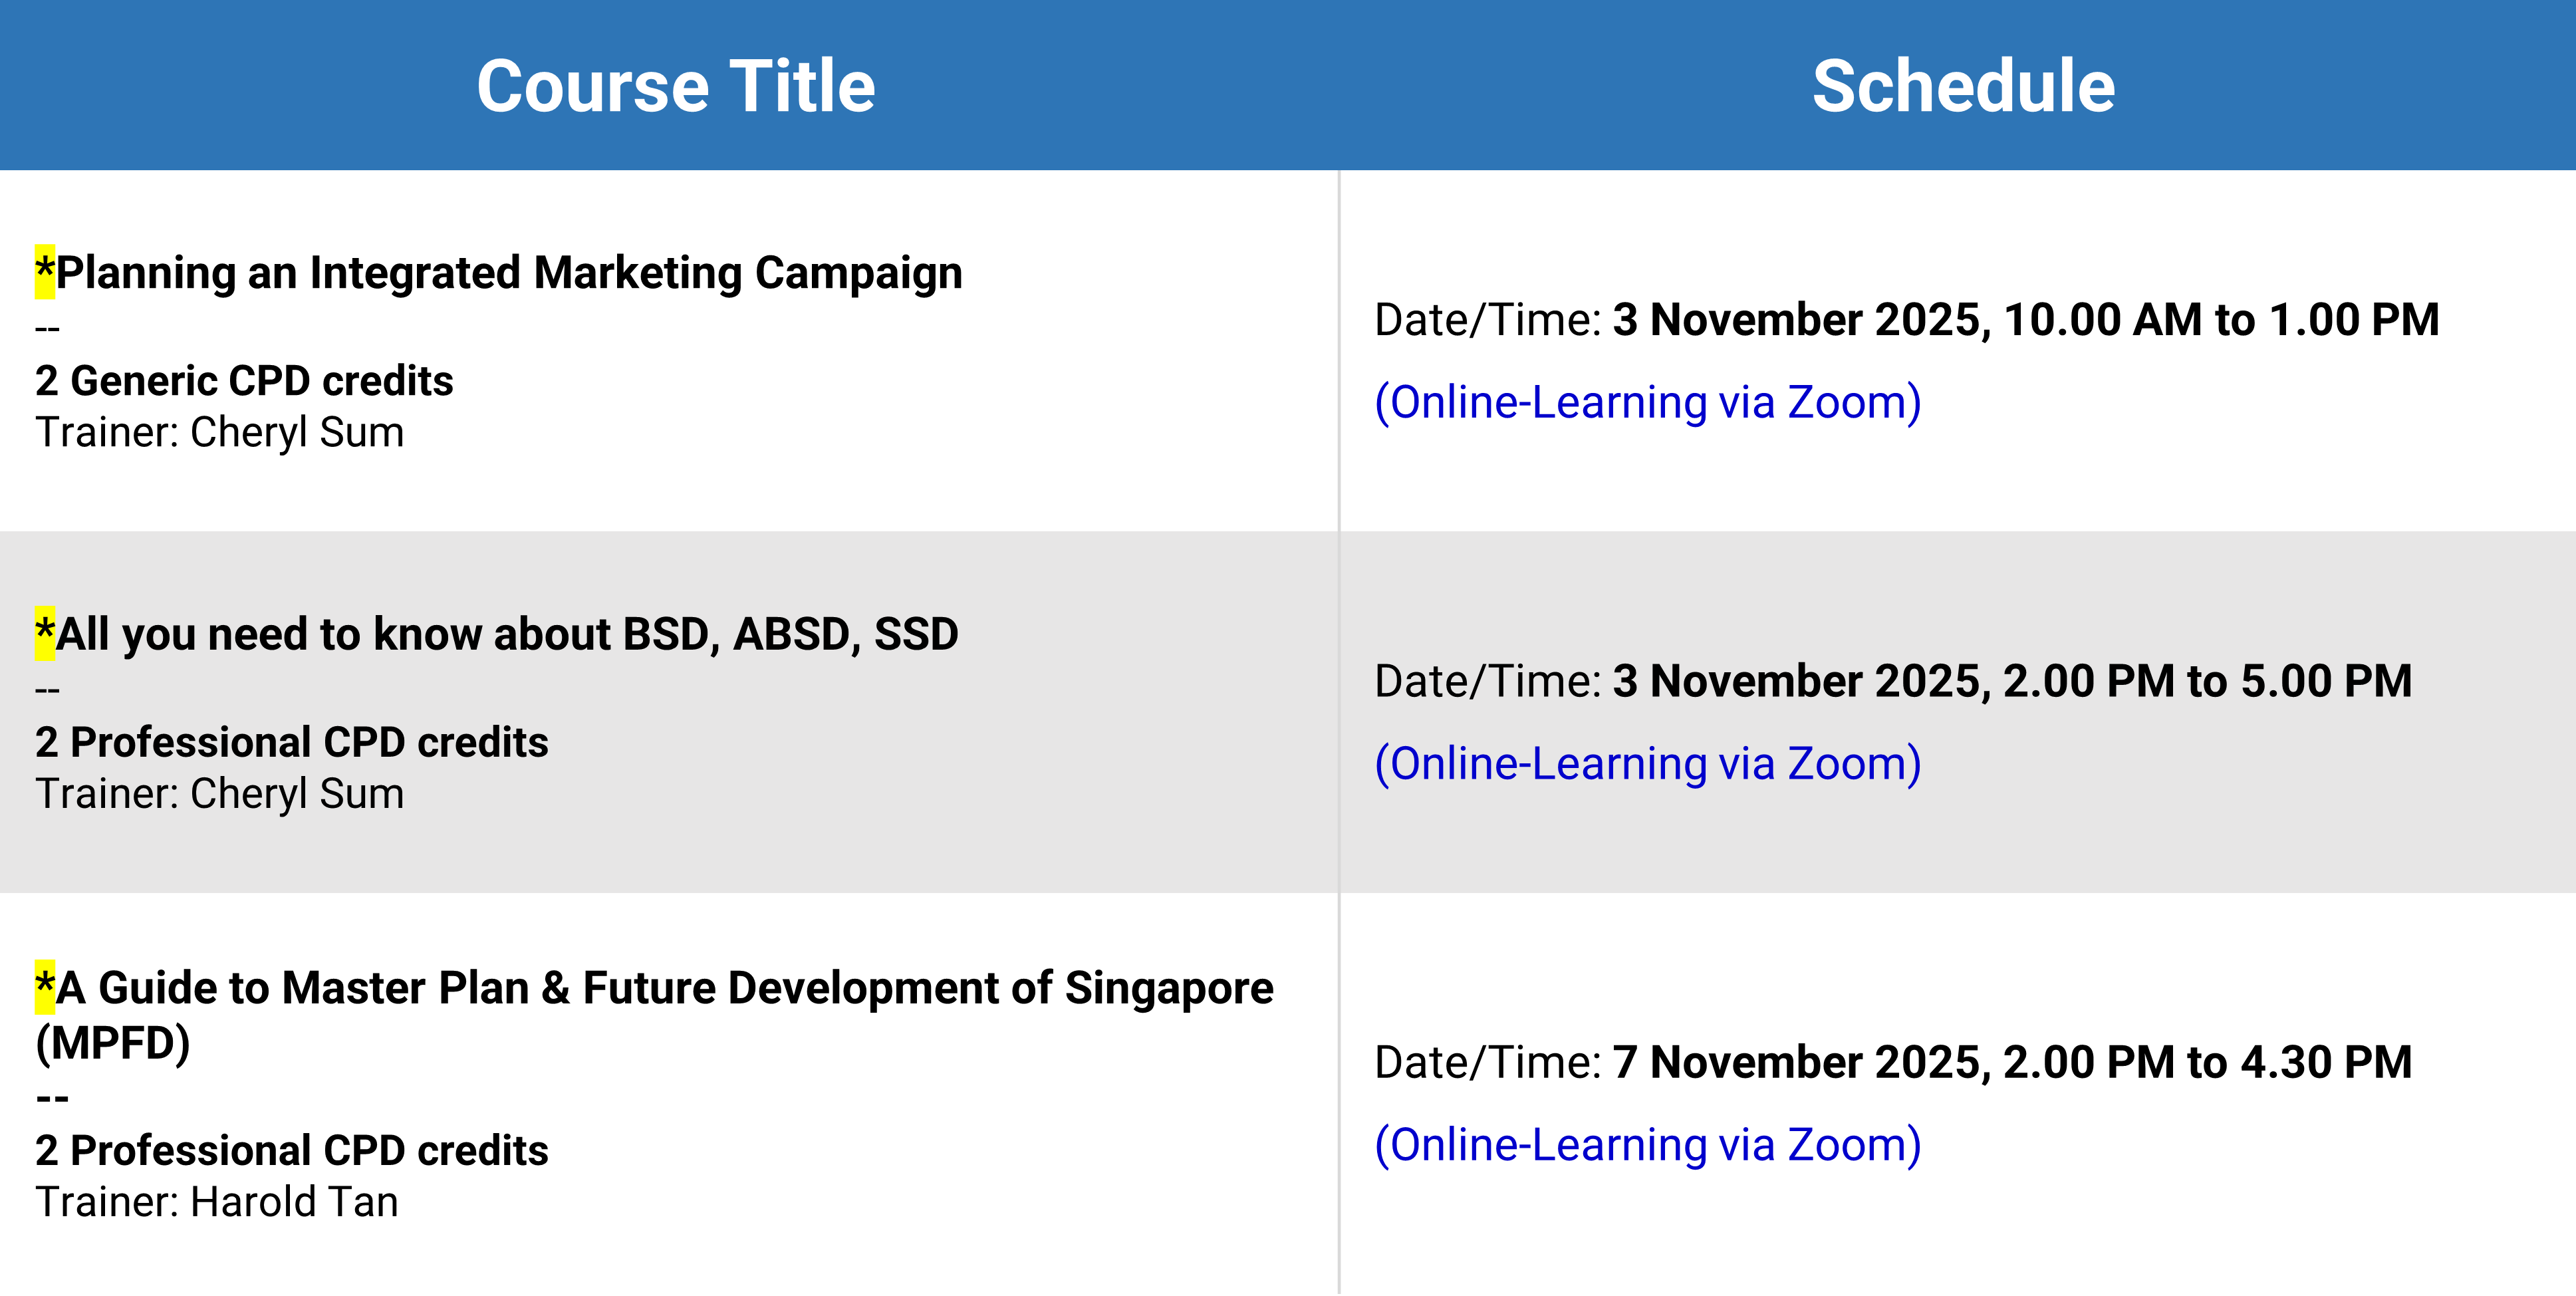Click the 3 November 2.00 PM to 5.00 PM date
The height and width of the screenshot is (1296, 2576).
click(2011, 681)
